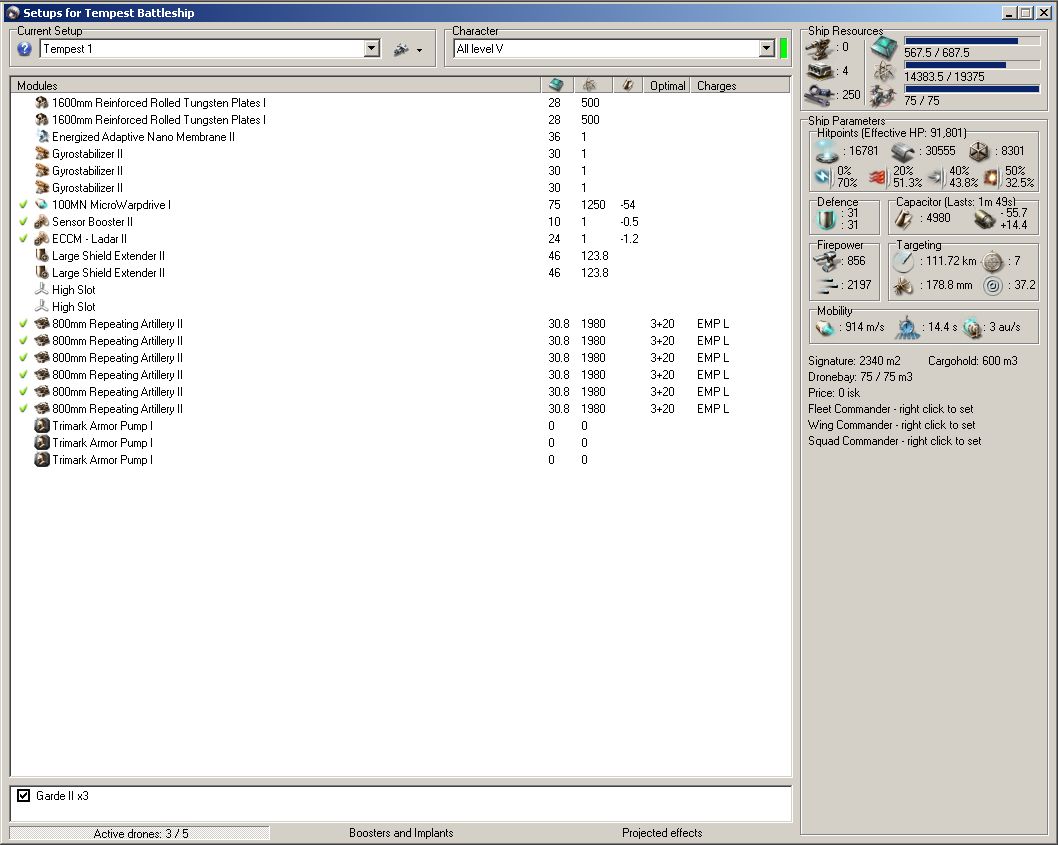The height and width of the screenshot is (845, 1058).
Task: Toggle active checkmark on ECCM - Ladar II
Action: coord(24,238)
